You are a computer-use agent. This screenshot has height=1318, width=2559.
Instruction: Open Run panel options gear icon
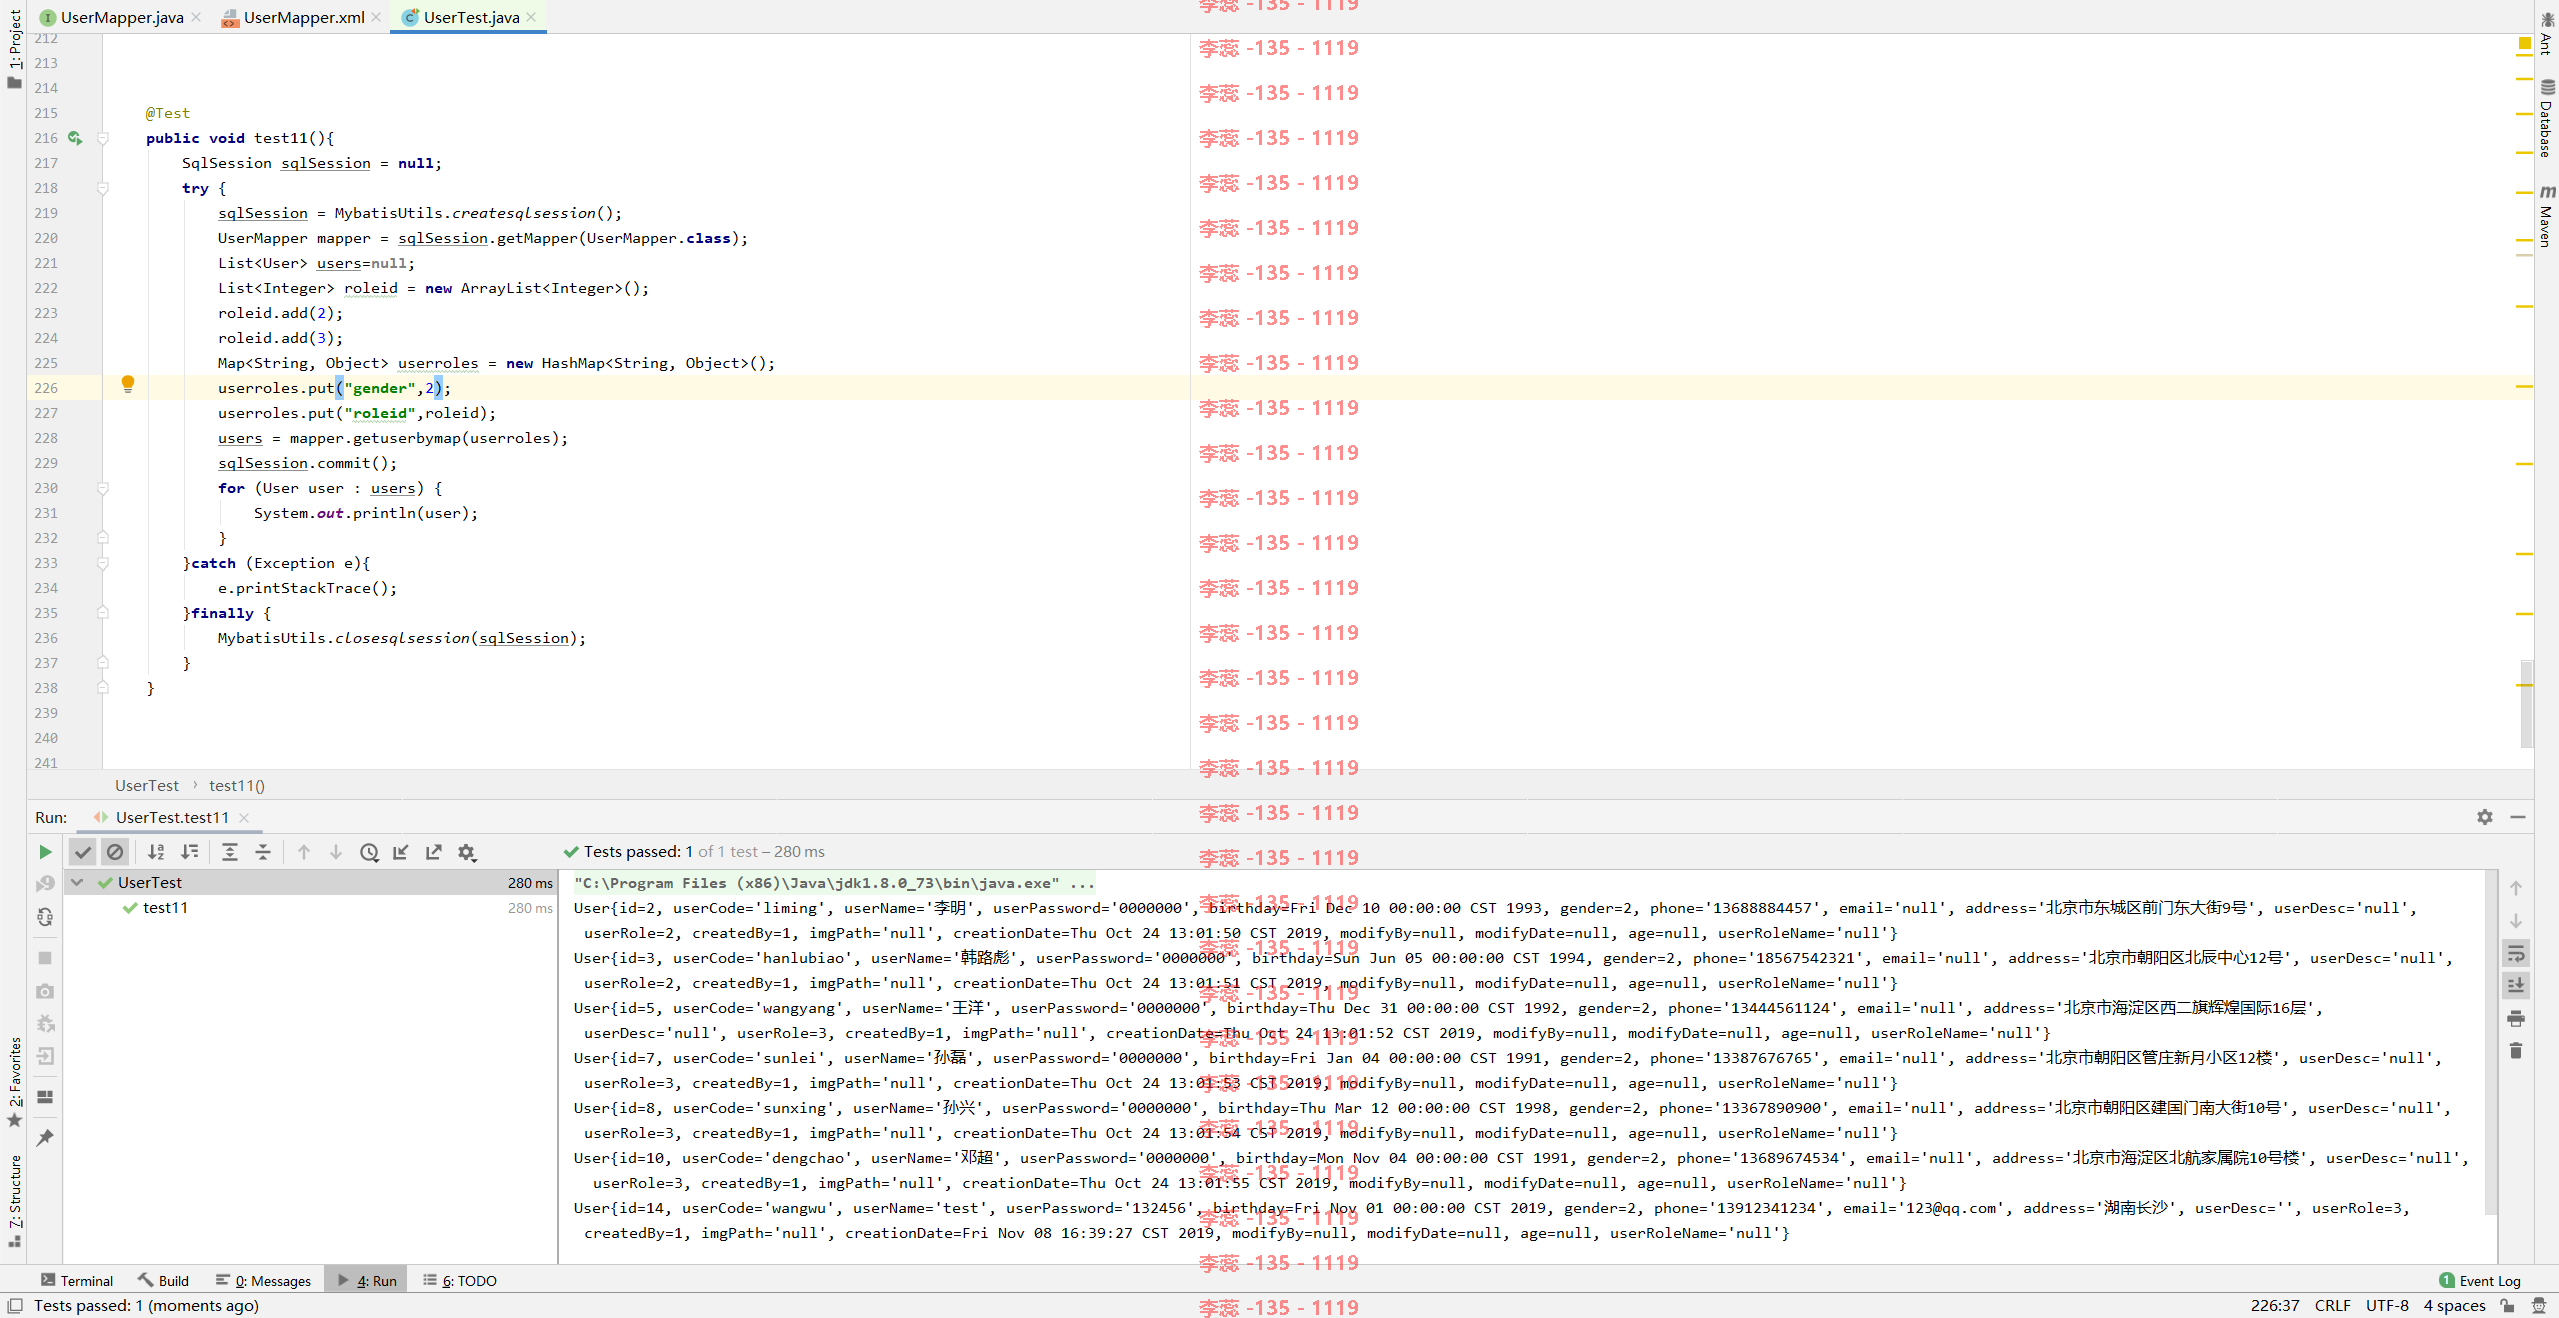(x=2485, y=817)
